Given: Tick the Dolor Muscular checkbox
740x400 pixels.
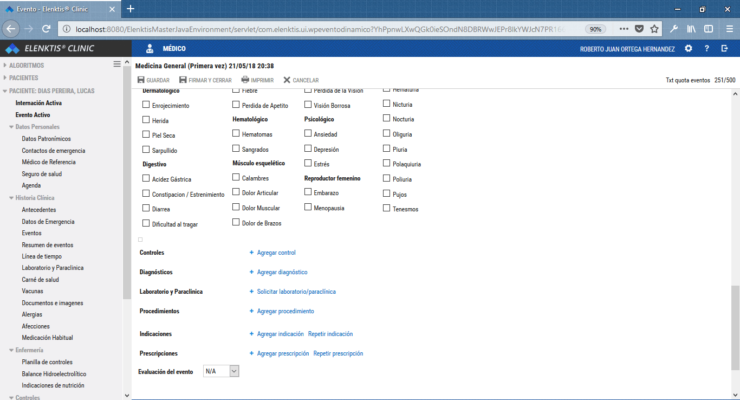Looking at the screenshot, I should click(236, 208).
